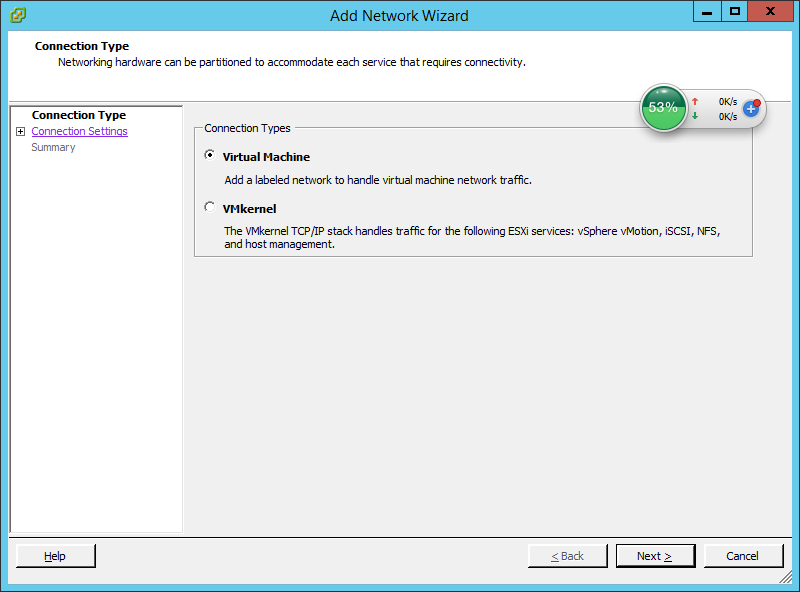Image resolution: width=800 pixels, height=592 pixels.
Task: Click the download speed 0K/s value
Action: coord(728,117)
